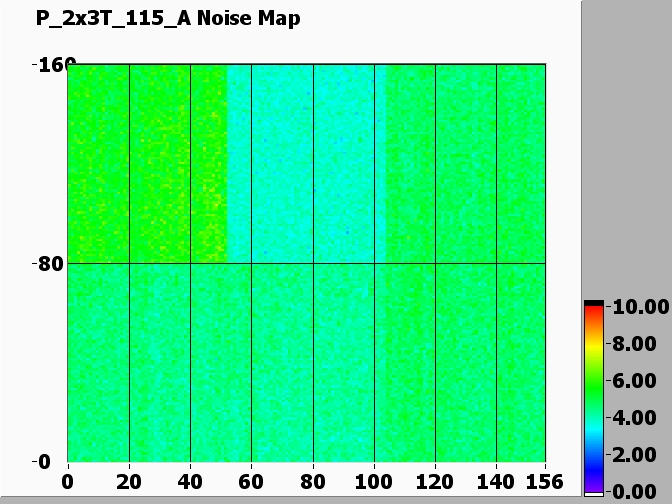Select the purple band near the legend bottom
This screenshot has width=672, height=504.
point(594,482)
